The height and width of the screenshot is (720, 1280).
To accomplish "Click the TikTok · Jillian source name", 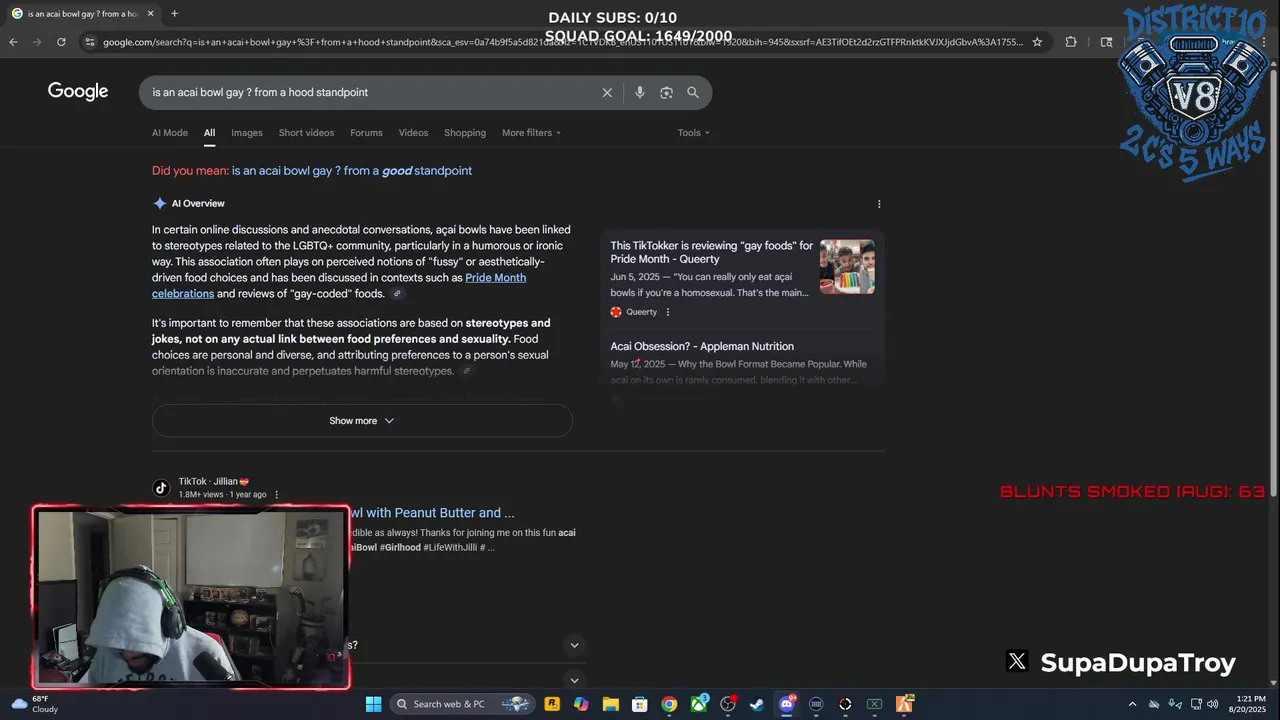I will pyautogui.click(x=214, y=481).
